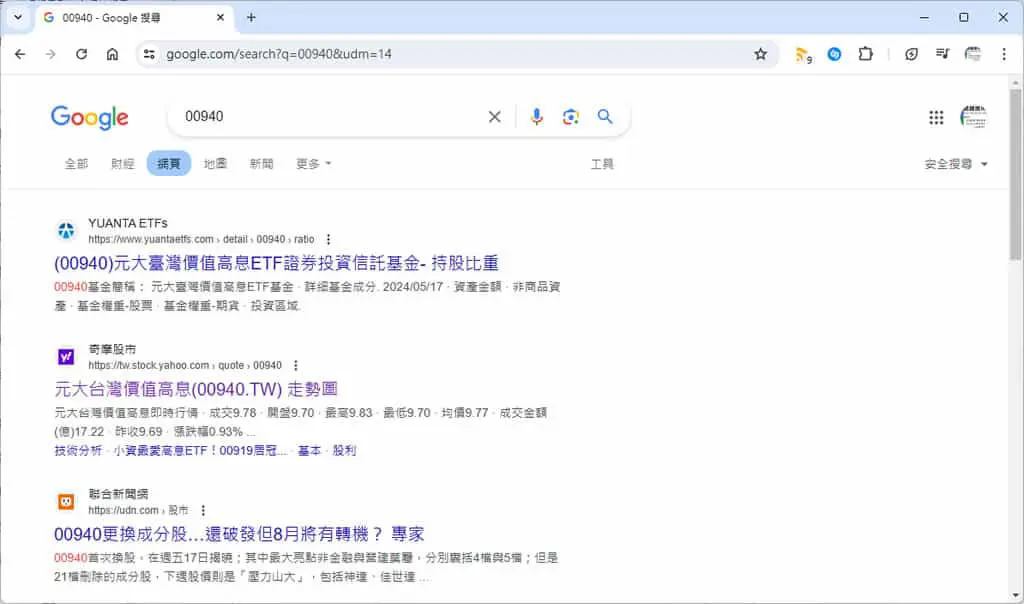Open the browser extensions puzzle icon
The image size is (1024, 604).
click(x=865, y=54)
